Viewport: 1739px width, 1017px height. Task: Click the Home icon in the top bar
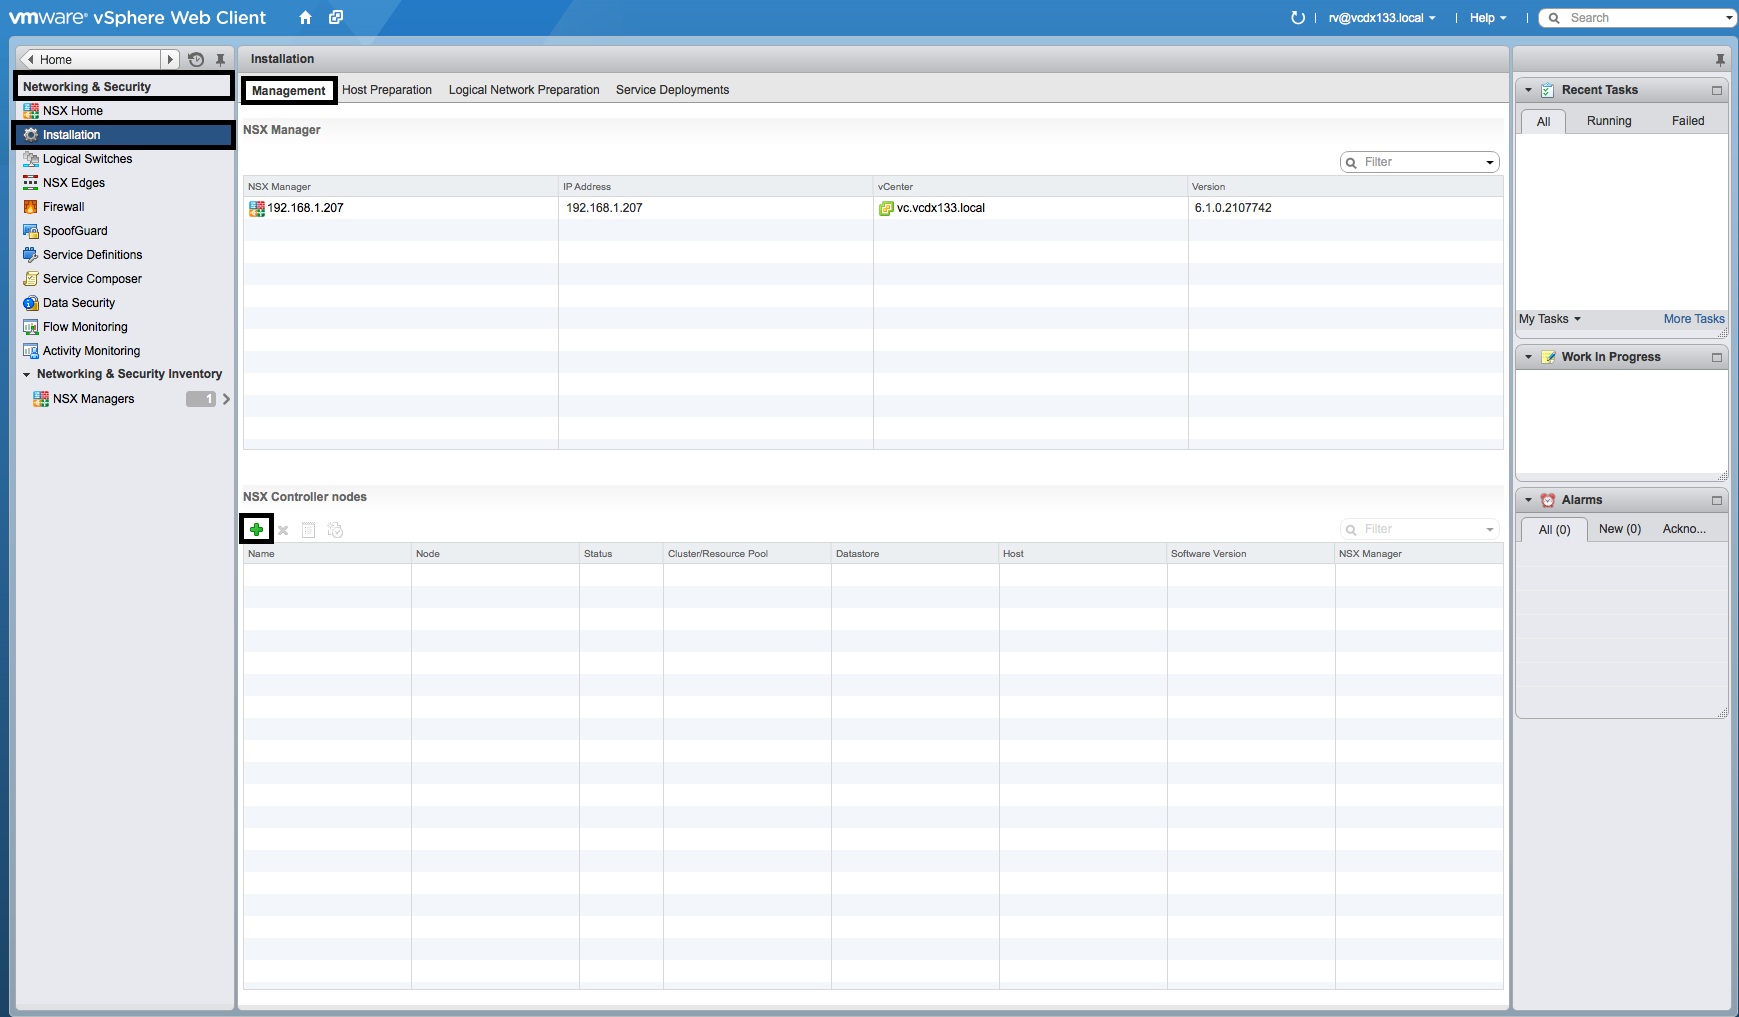[x=305, y=17]
